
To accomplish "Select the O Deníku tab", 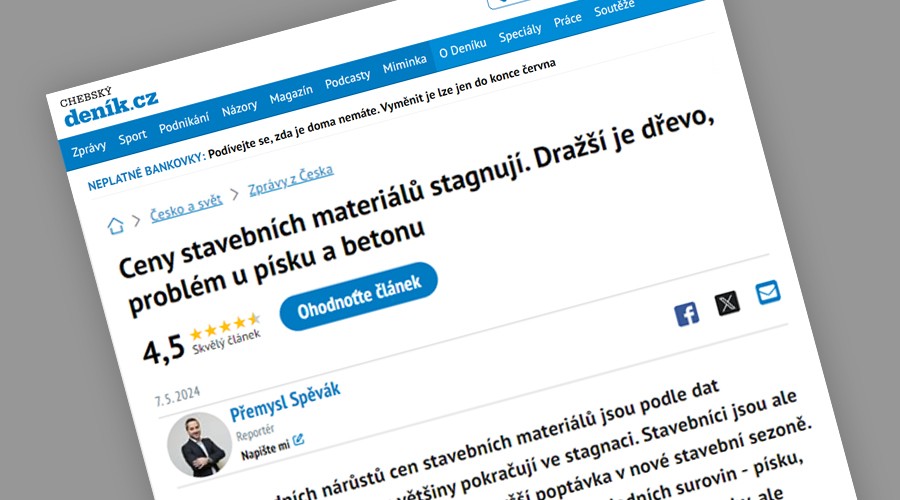I will coord(463,48).
